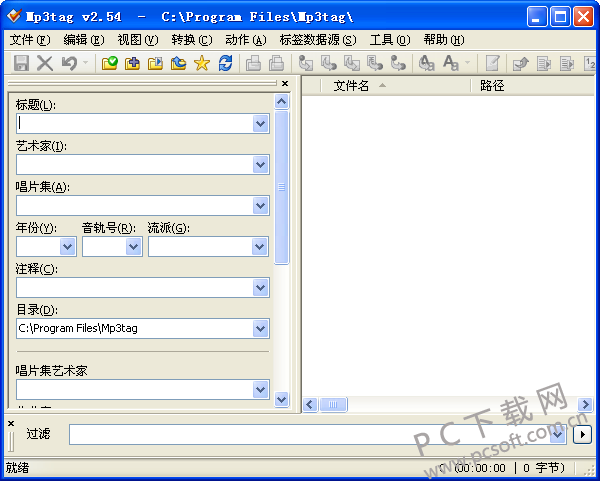Expand the 目录 dropdown arrow
The image size is (600, 481).
(x=261, y=329)
